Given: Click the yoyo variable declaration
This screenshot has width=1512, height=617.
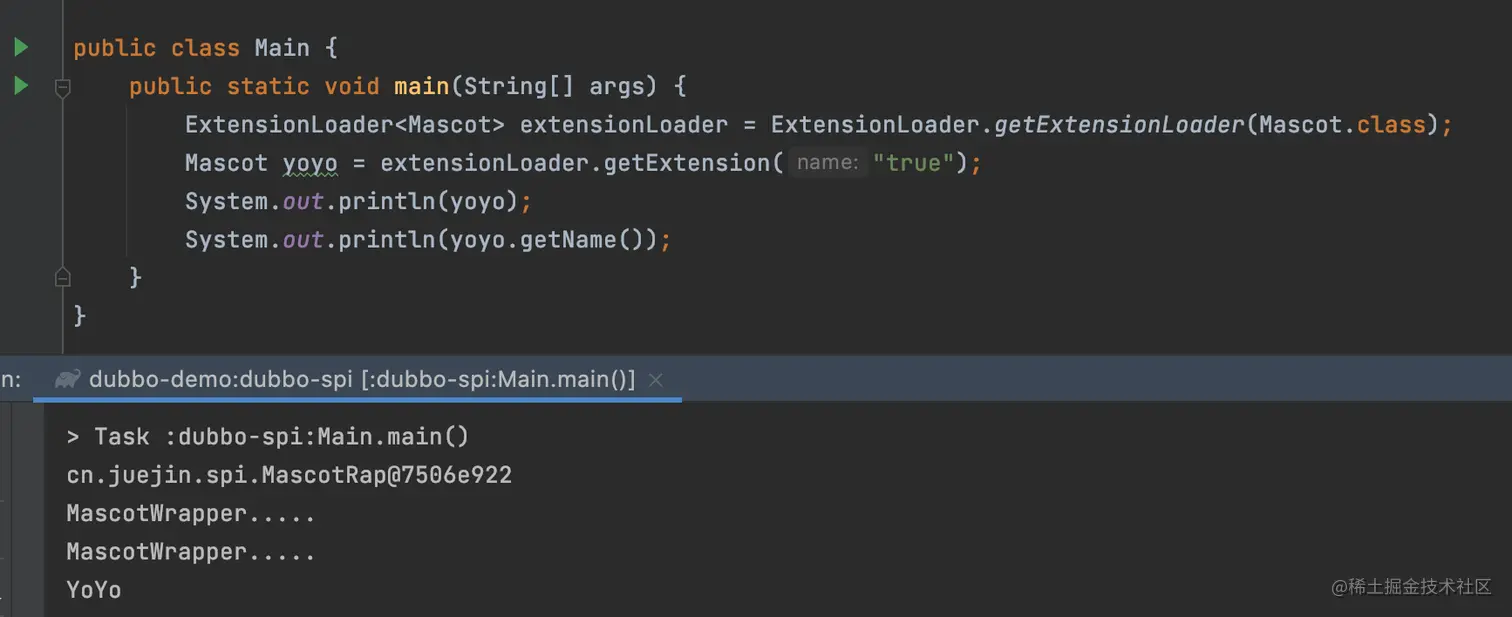Looking at the screenshot, I should [310, 163].
